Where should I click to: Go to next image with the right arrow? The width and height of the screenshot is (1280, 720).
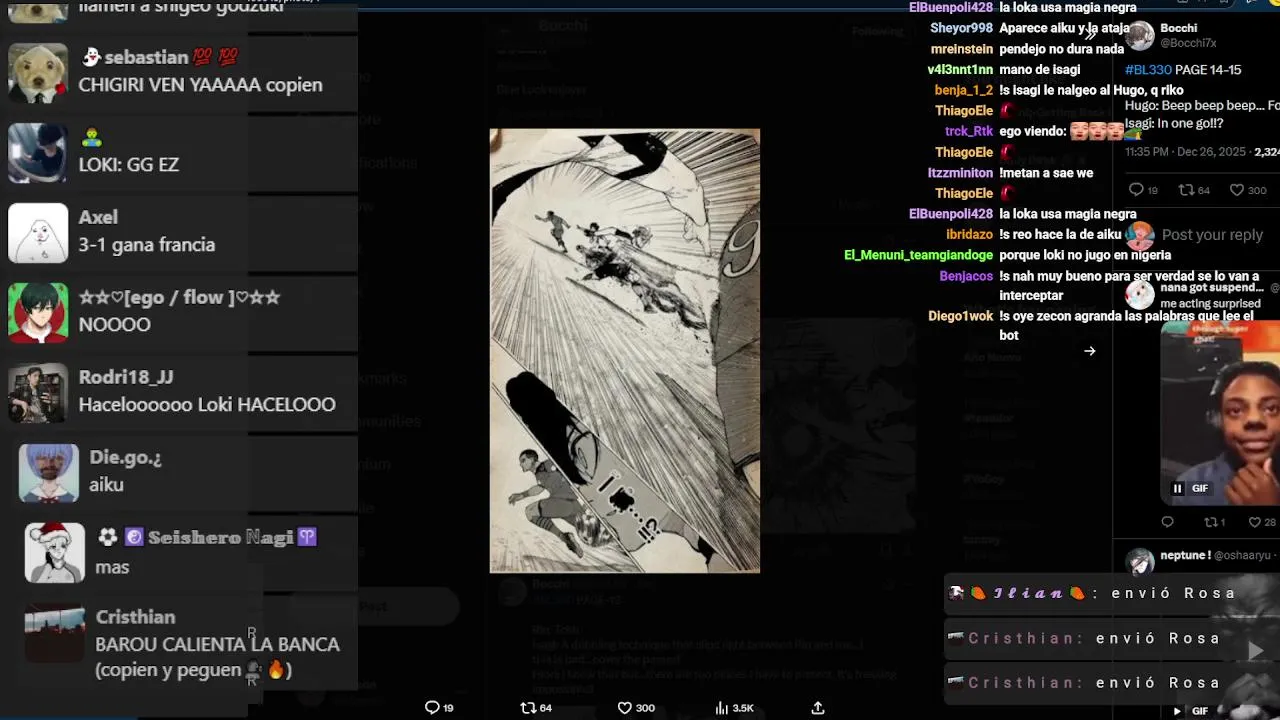point(1090,351)
